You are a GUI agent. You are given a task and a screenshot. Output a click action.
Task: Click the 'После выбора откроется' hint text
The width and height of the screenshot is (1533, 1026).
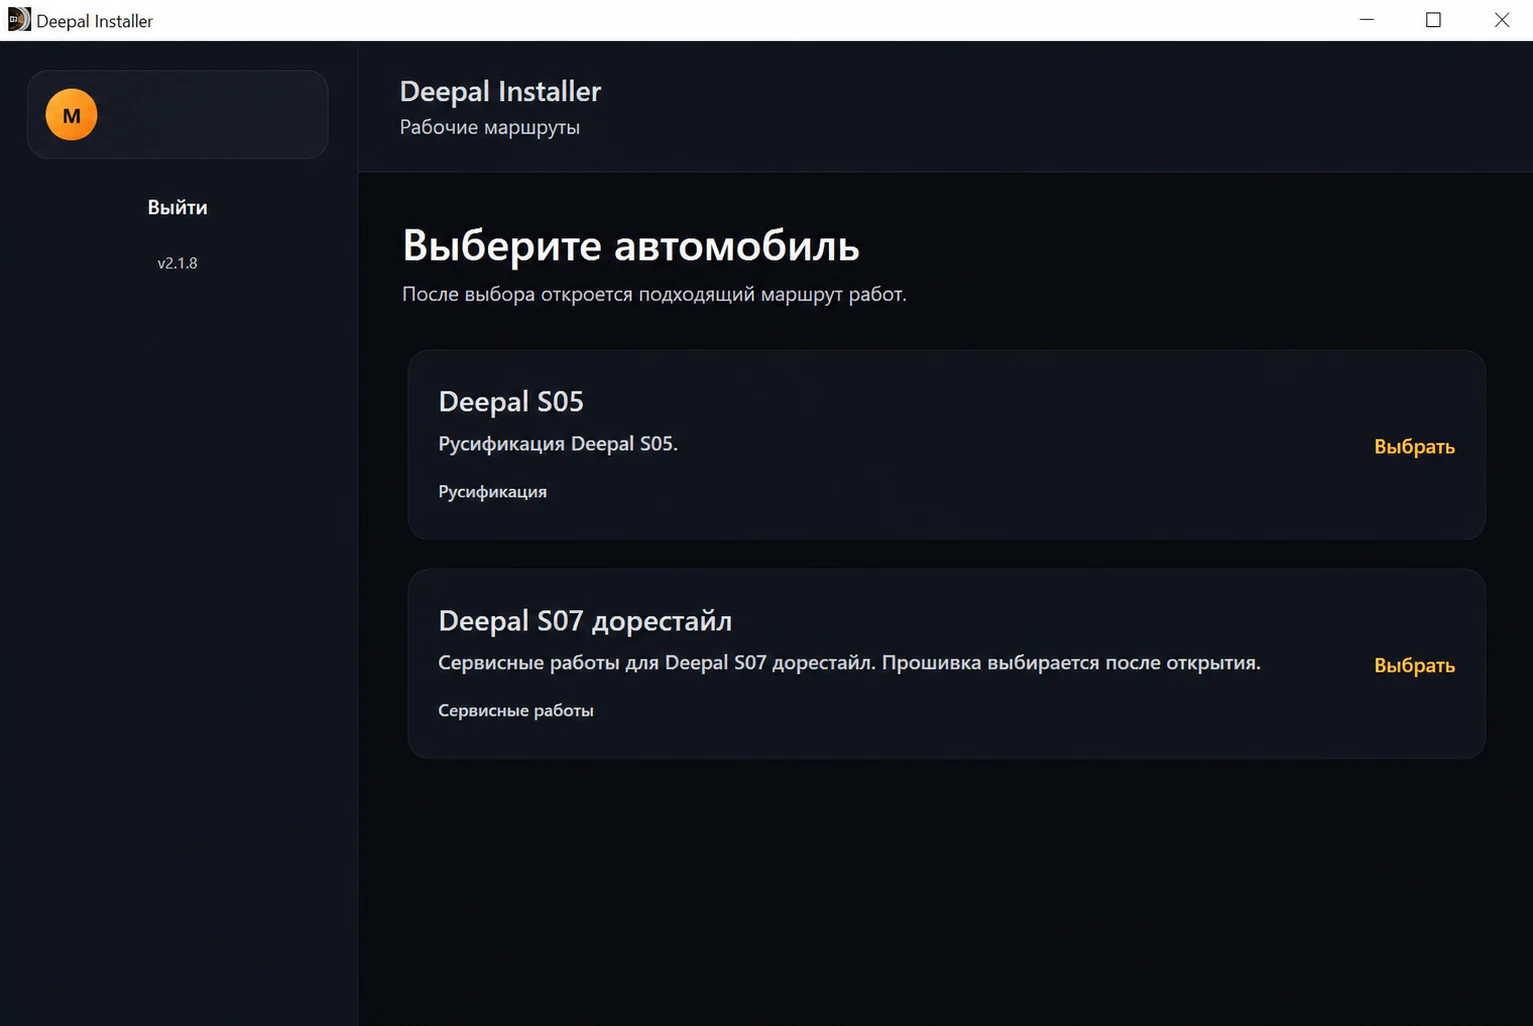654,294
